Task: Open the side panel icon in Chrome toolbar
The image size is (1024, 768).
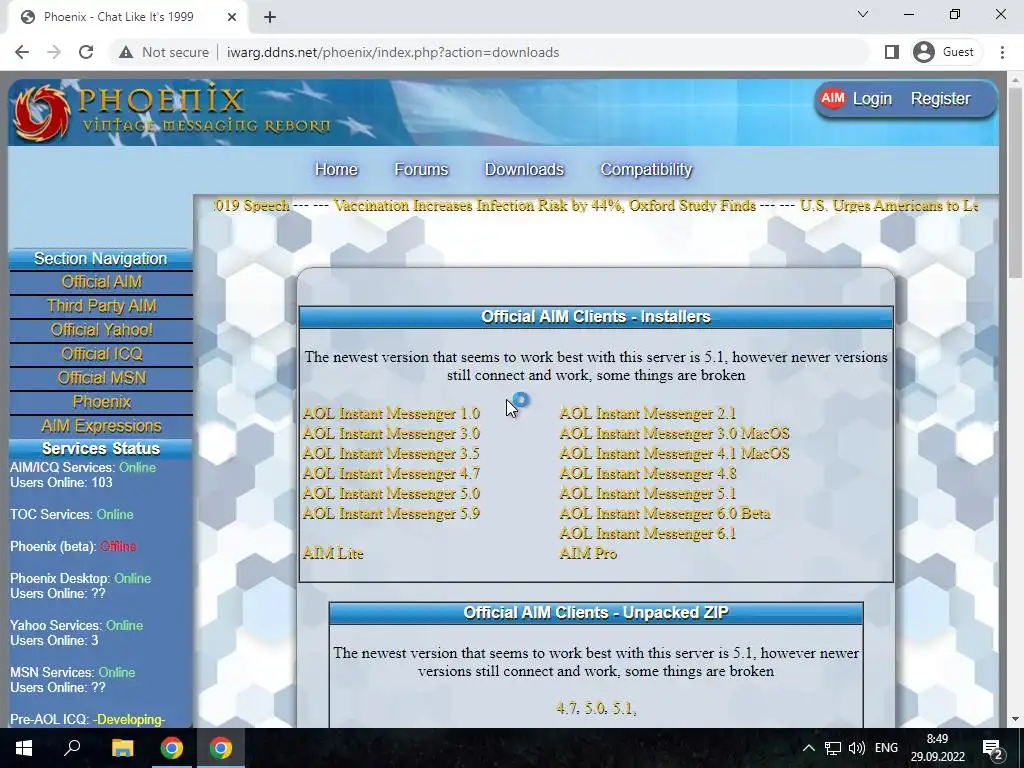Action: tap(891, 52)
